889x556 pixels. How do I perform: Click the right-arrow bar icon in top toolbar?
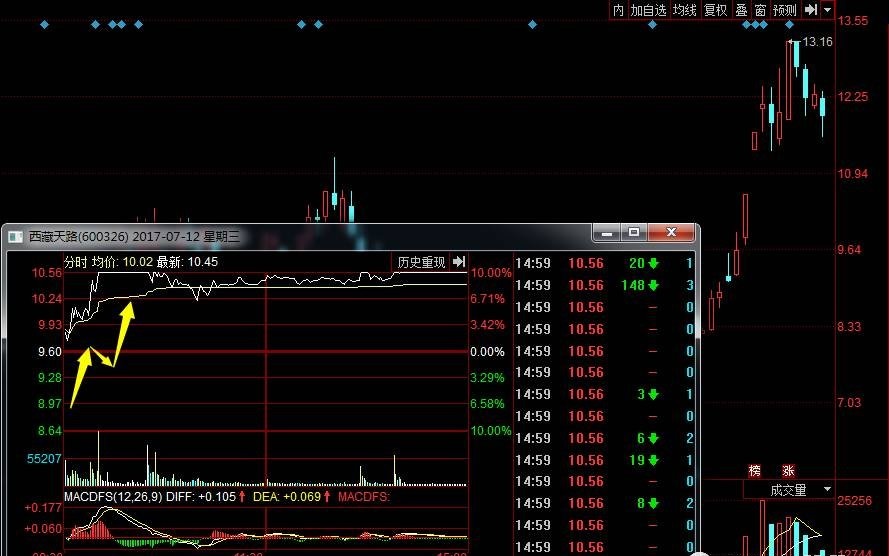[x=811, y=10]
